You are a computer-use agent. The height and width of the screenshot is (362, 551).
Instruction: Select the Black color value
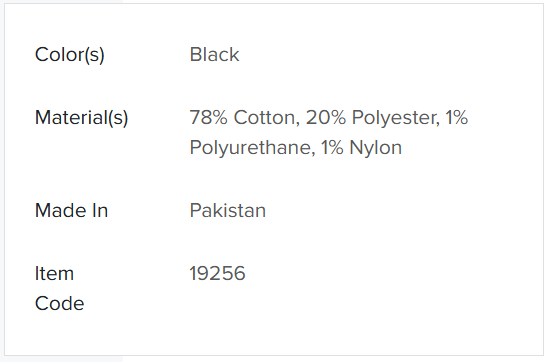214,55
